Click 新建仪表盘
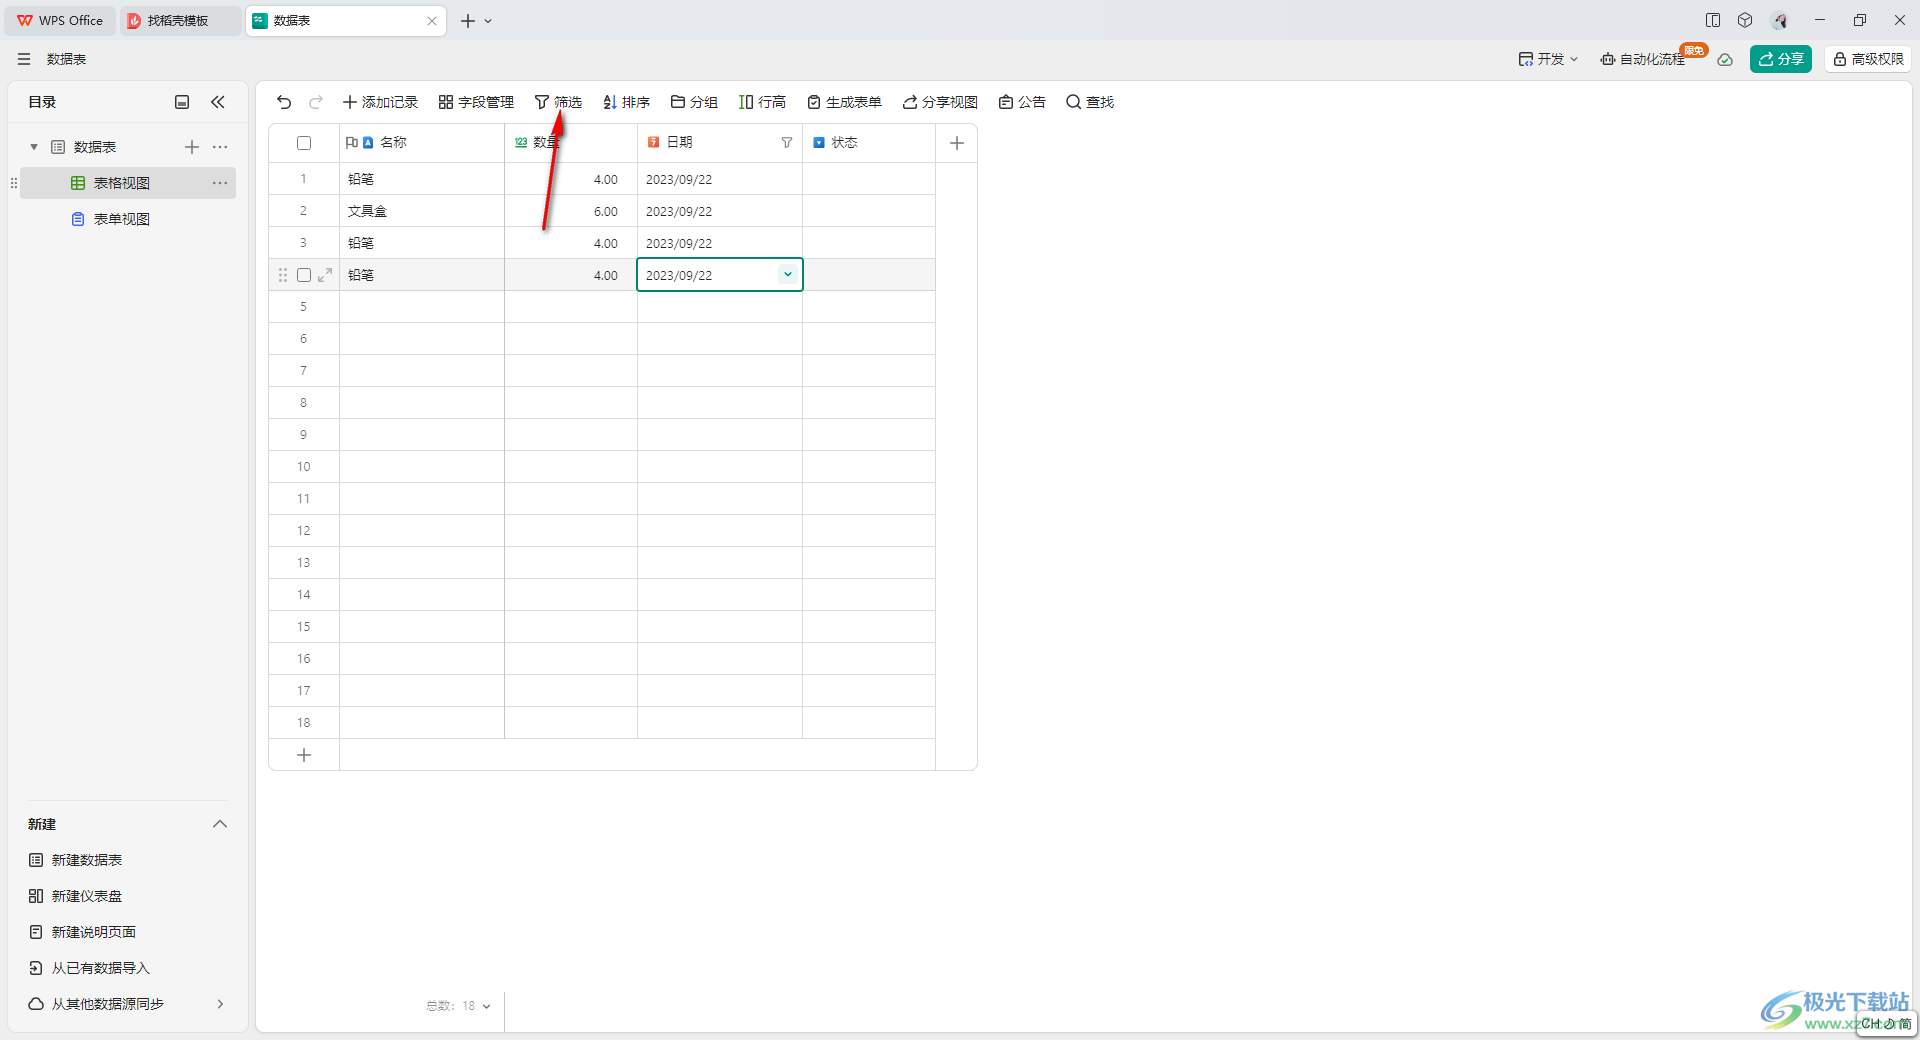This screenshot has width=1920, height=1040. pyautogui.click(x=76, y=896)
